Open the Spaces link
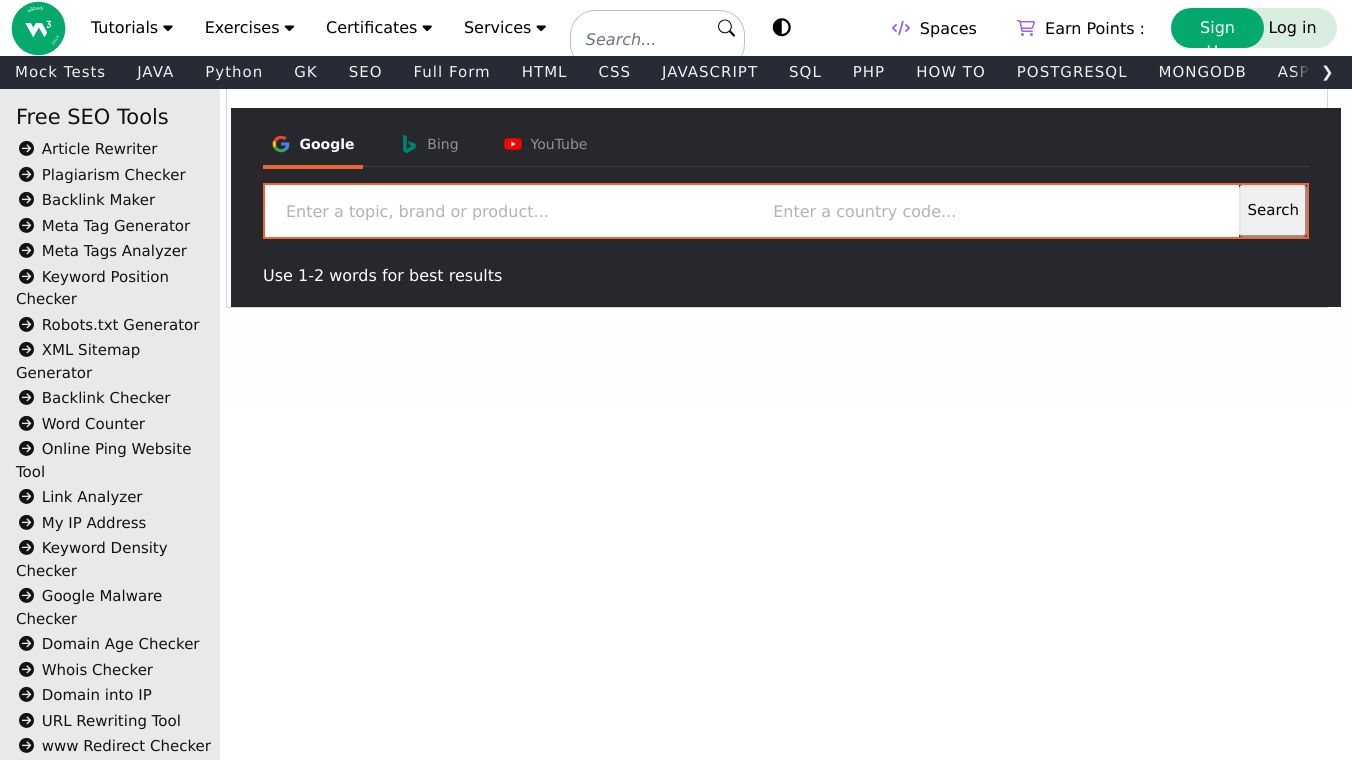Image resolution: width=1352 pixels, height=760 pixels. pyautogui.click(x=934, y=28)
